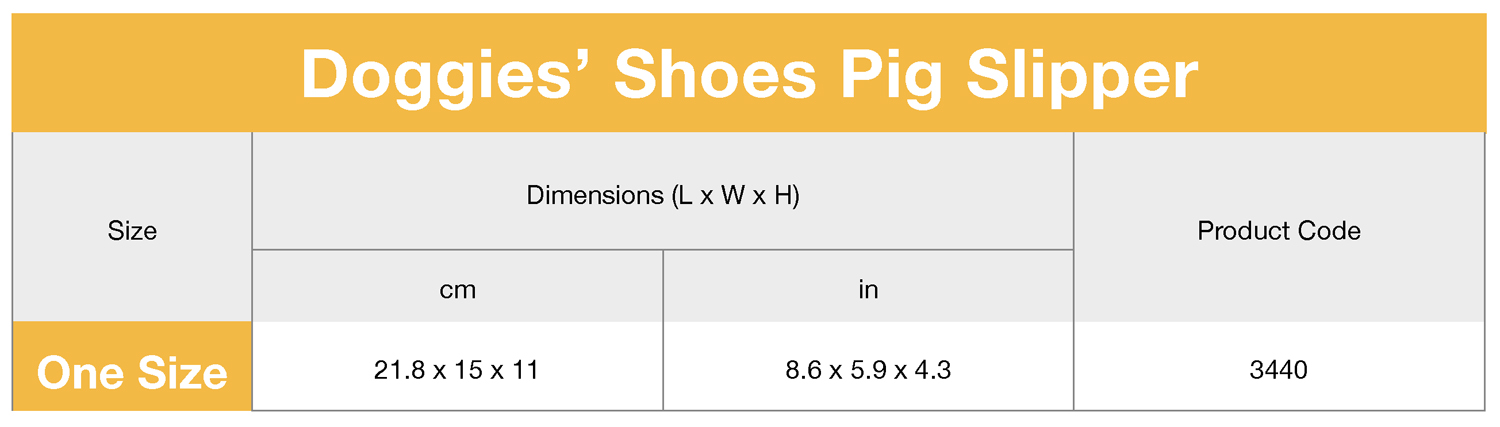Click the Product Code column header
The width and height of the screenshot is (1500, 427).
1279,231
